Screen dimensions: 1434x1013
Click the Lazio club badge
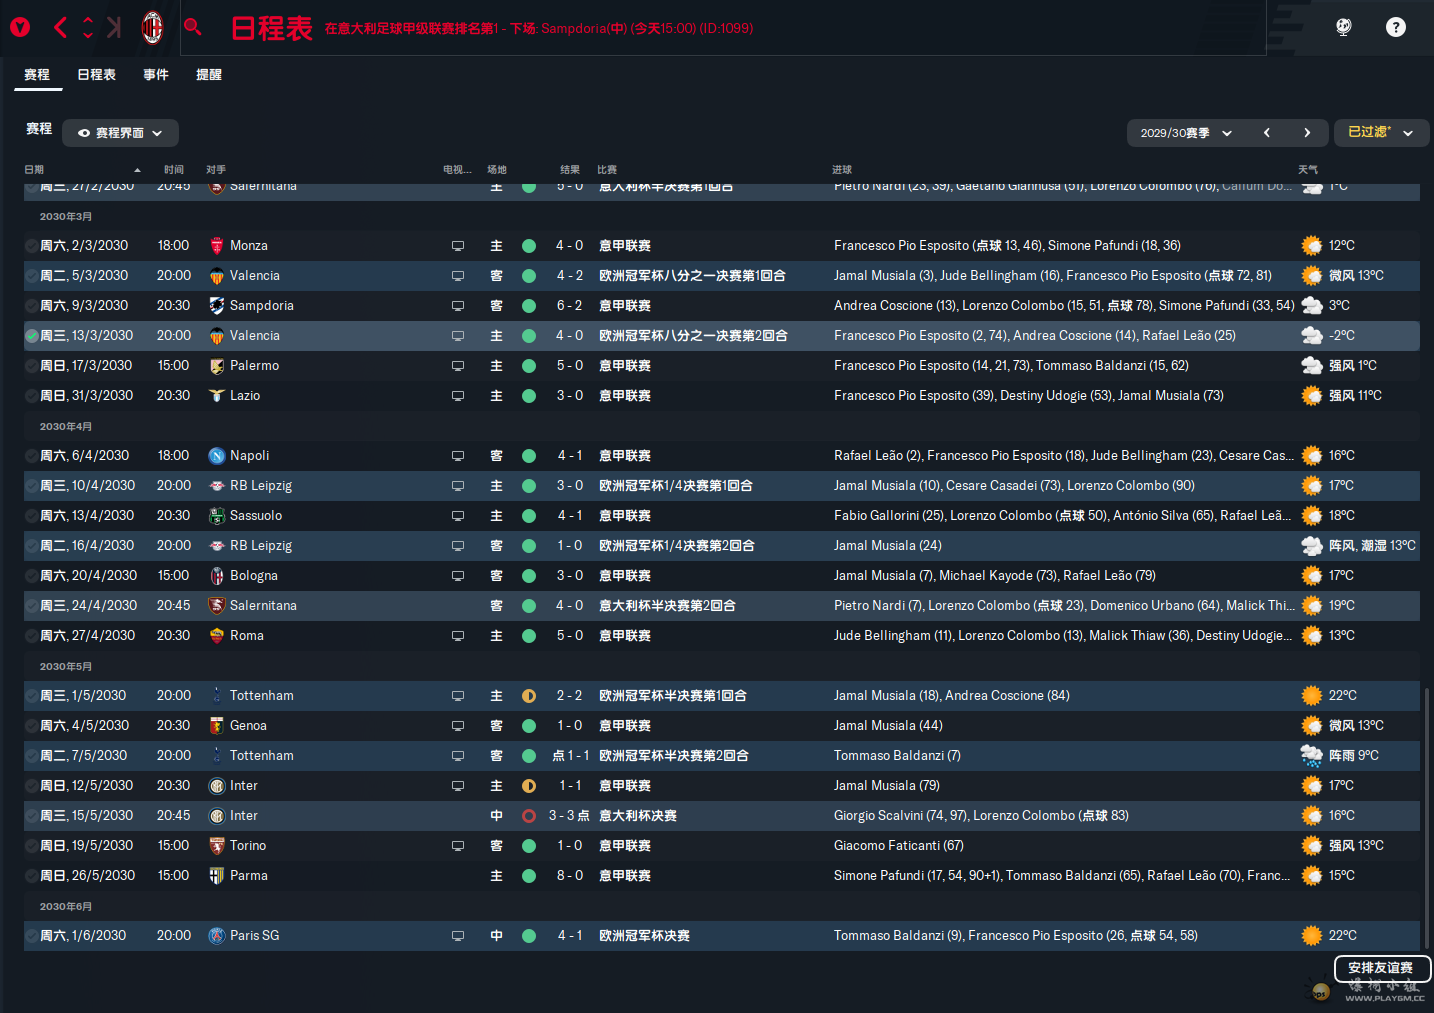(x=217, y=396)
